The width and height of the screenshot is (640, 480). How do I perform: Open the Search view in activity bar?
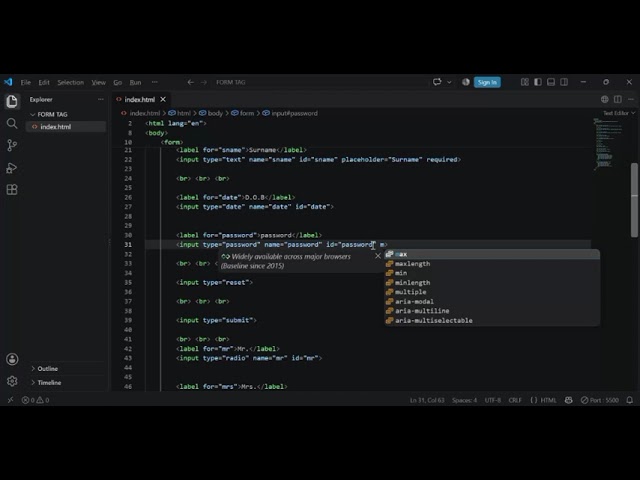12,123
